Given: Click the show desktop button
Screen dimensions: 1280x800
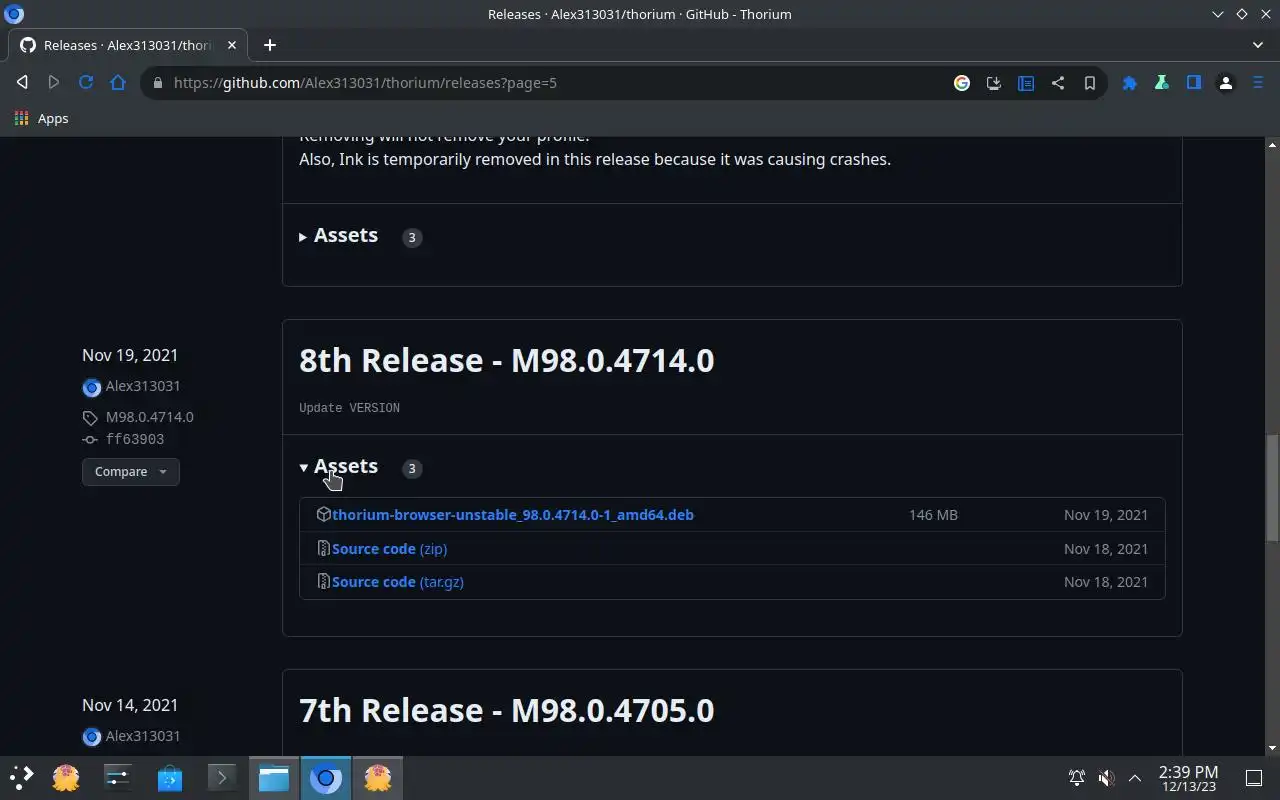Looking at the screenshot, I should click(x=1254, y=778).
